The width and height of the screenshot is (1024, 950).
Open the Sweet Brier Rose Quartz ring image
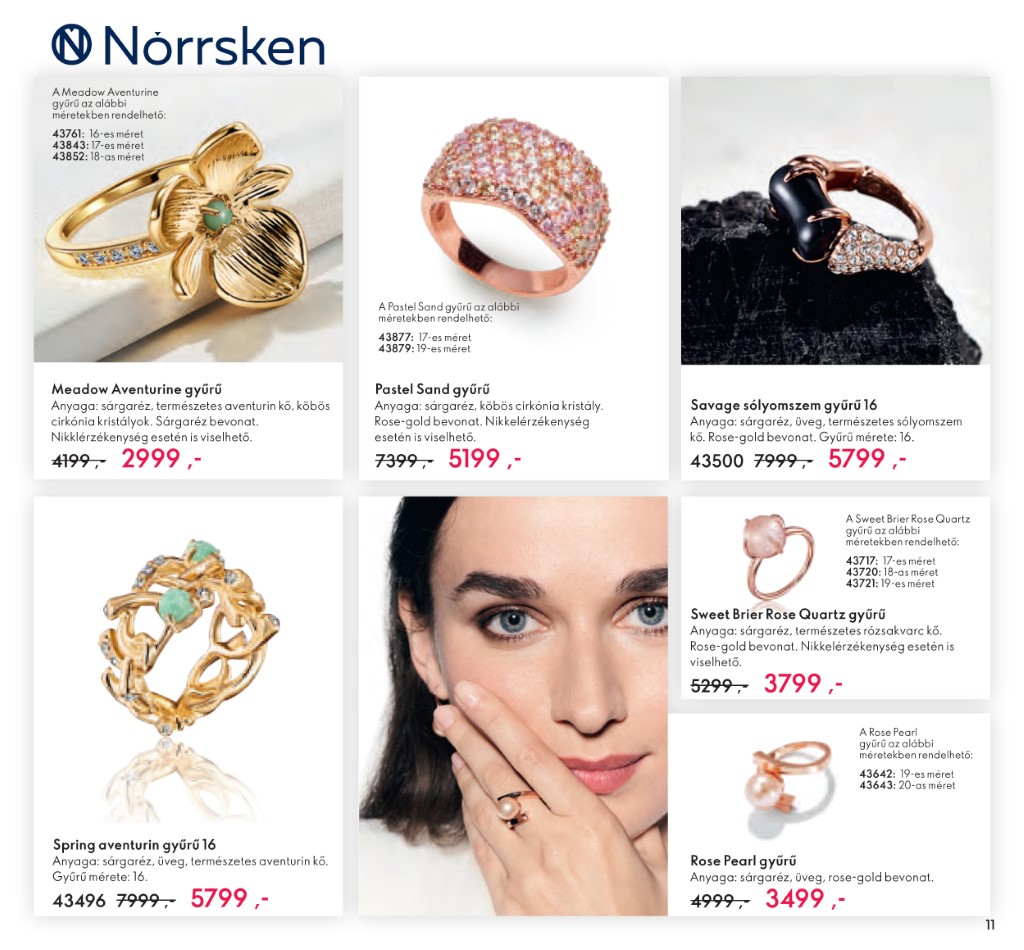(778, 557)
